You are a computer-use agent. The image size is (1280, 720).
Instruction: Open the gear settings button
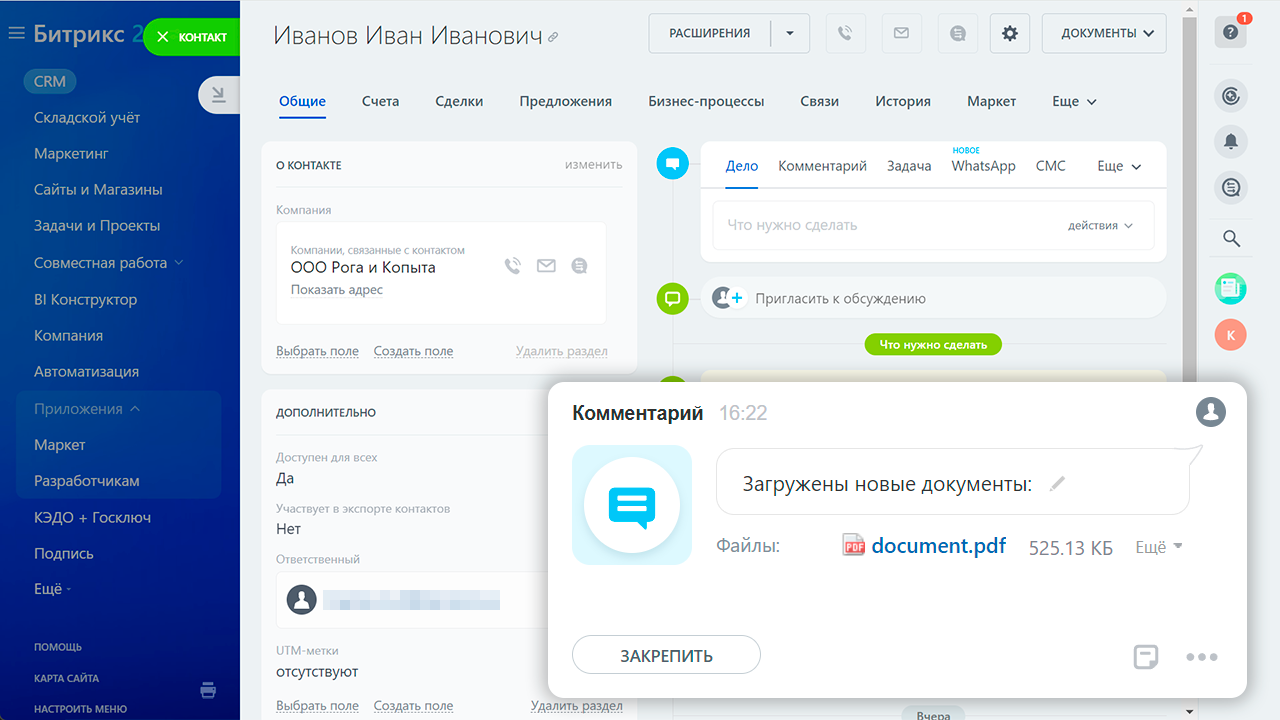point(1010,33)
